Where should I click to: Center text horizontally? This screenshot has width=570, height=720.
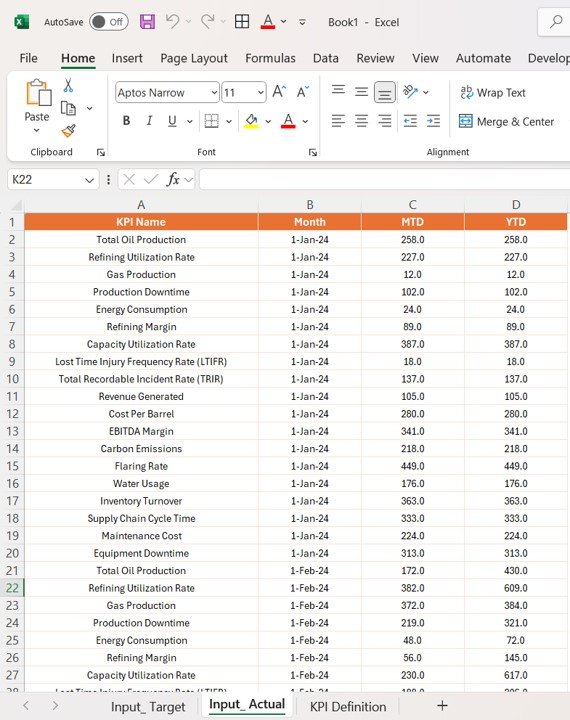361,121
